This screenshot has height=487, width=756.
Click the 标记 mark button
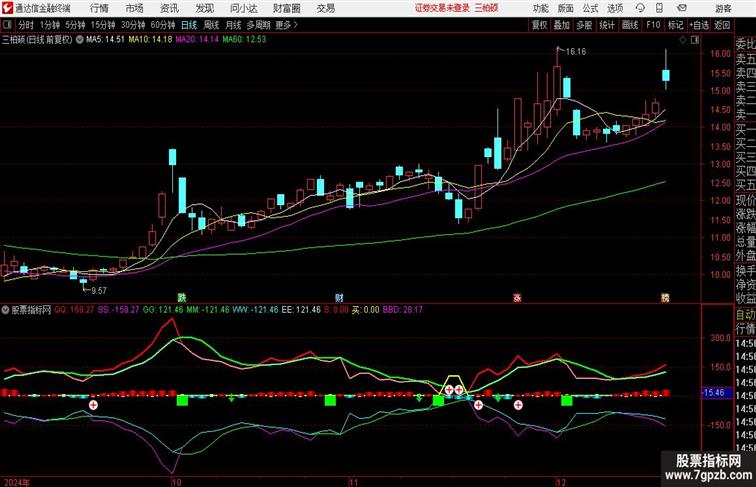[675, 25]
